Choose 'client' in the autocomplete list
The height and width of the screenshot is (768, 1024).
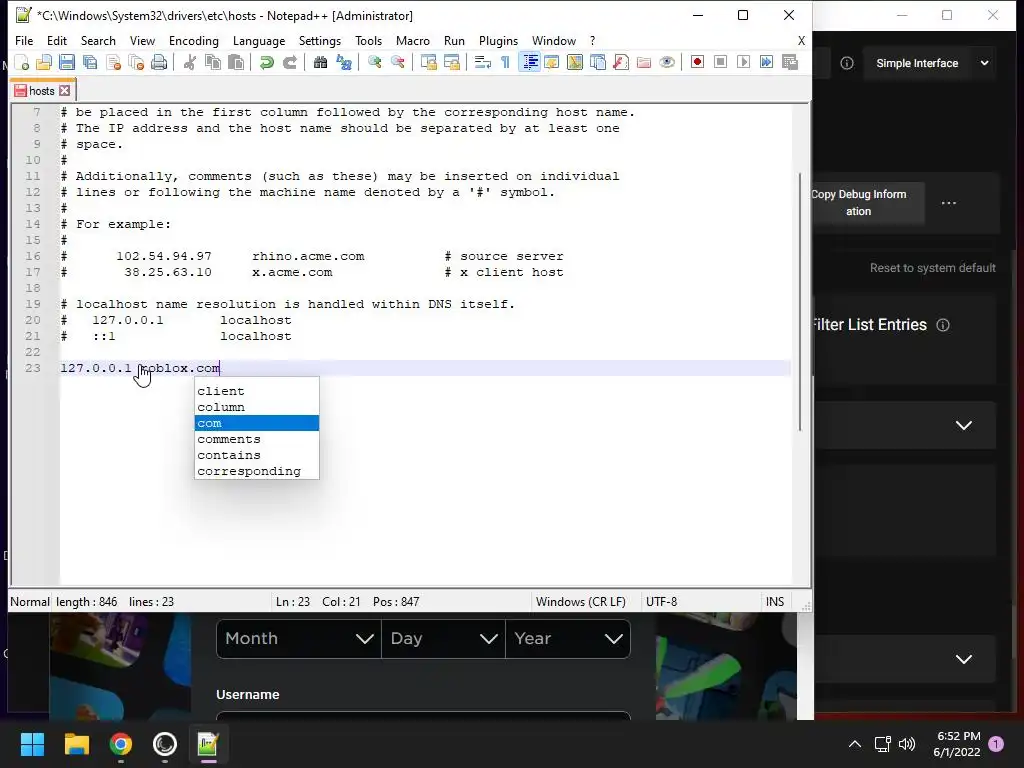point(257,391)
